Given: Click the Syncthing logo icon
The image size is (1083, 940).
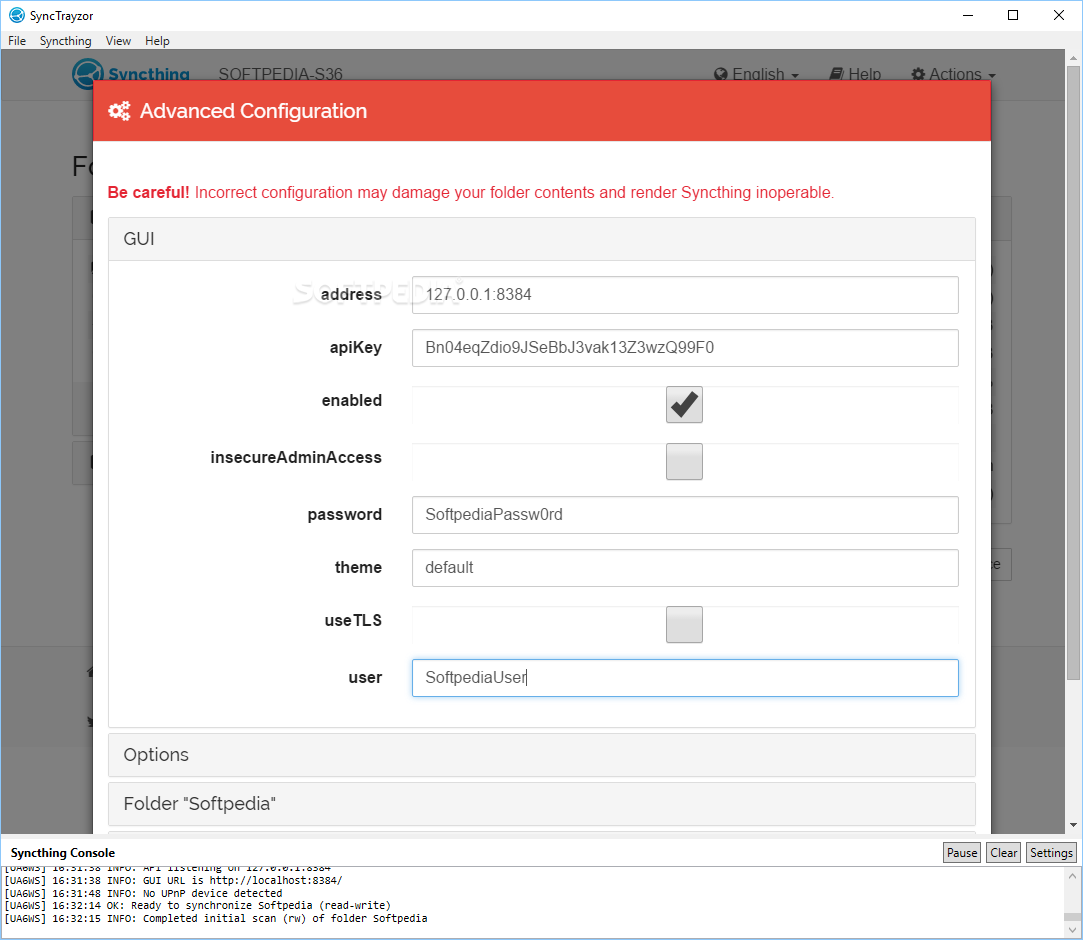Looking at the screenshot, I should tap(87, 73).
